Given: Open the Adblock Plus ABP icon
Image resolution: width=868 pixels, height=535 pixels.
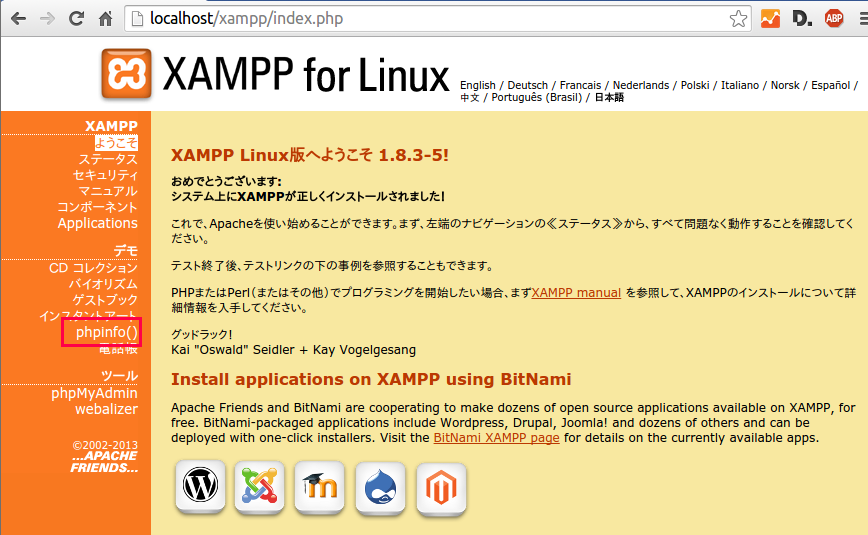Looking at the screenshot, I should click(834, 18).
